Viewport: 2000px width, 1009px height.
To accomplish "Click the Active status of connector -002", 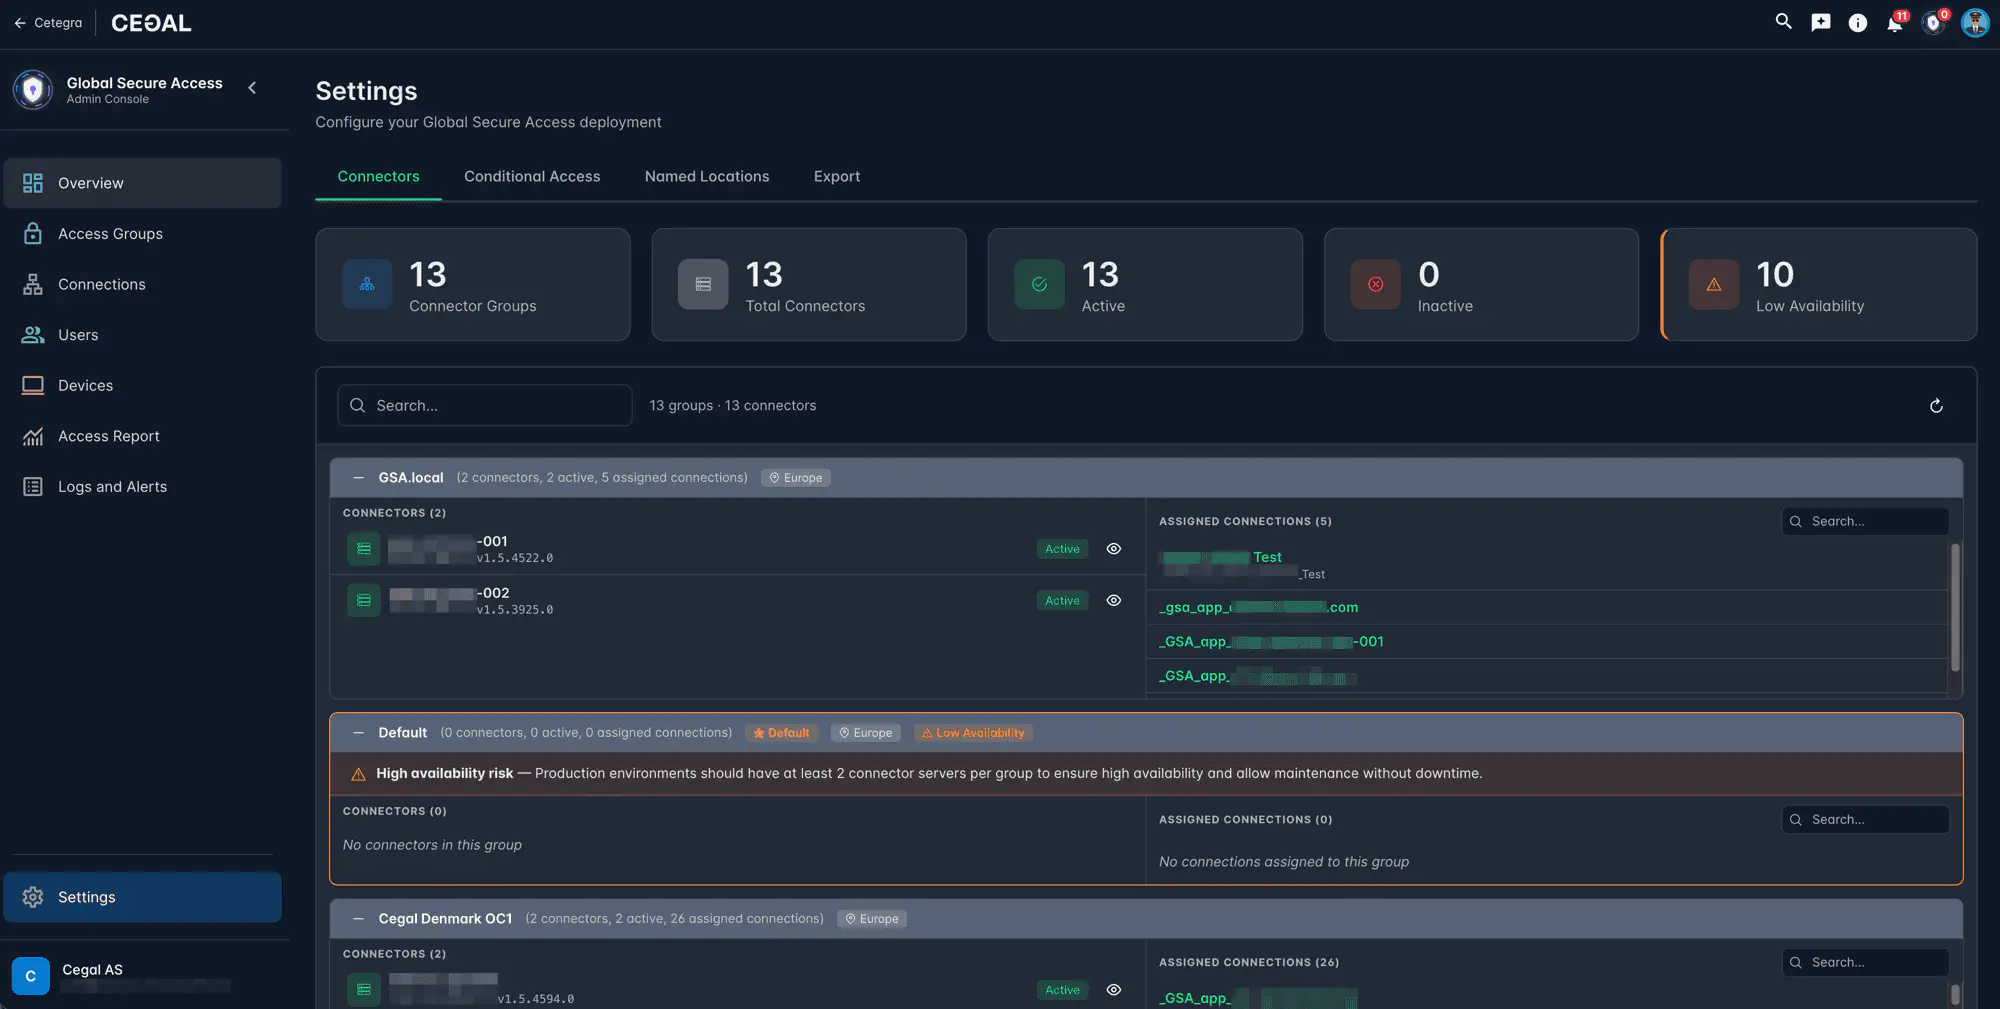I will [x=1062, y=600].
